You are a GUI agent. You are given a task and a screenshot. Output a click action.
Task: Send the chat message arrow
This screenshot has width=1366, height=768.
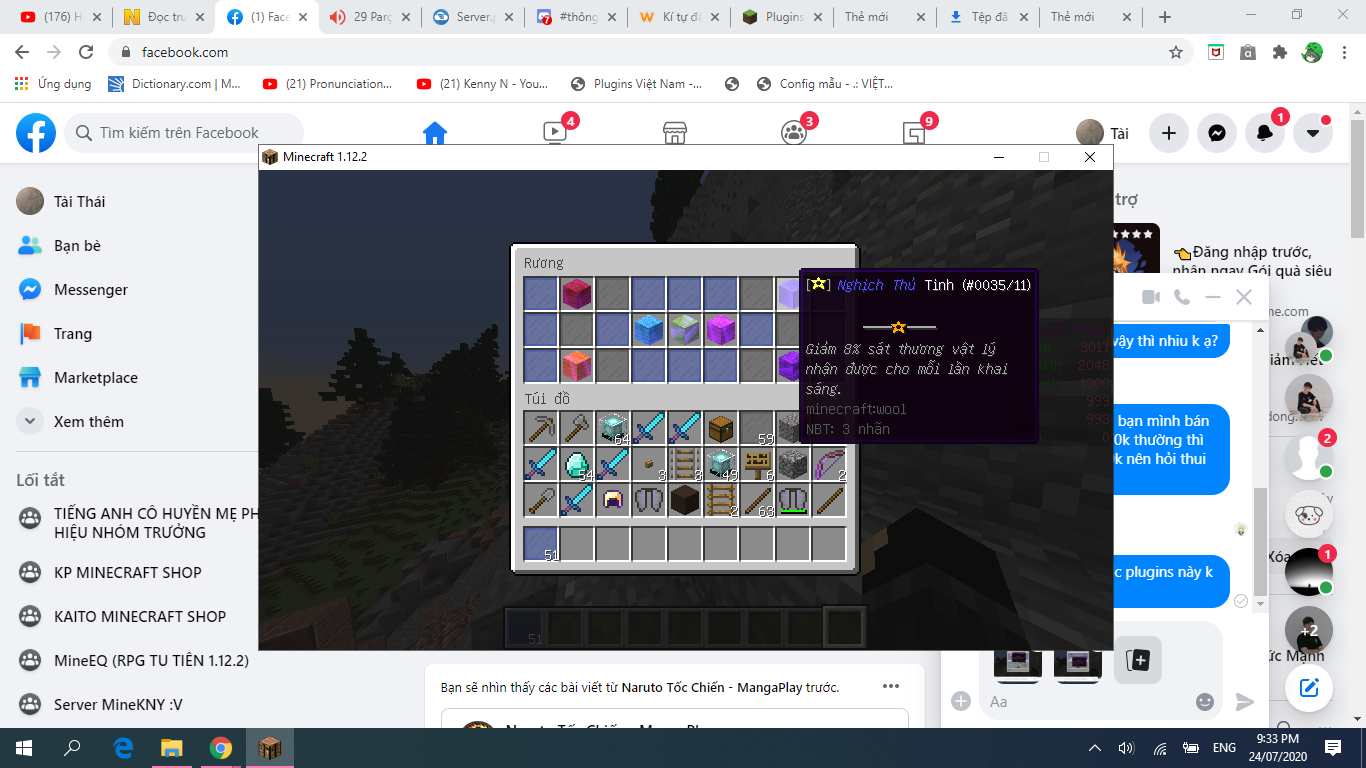click(1245, 702)
